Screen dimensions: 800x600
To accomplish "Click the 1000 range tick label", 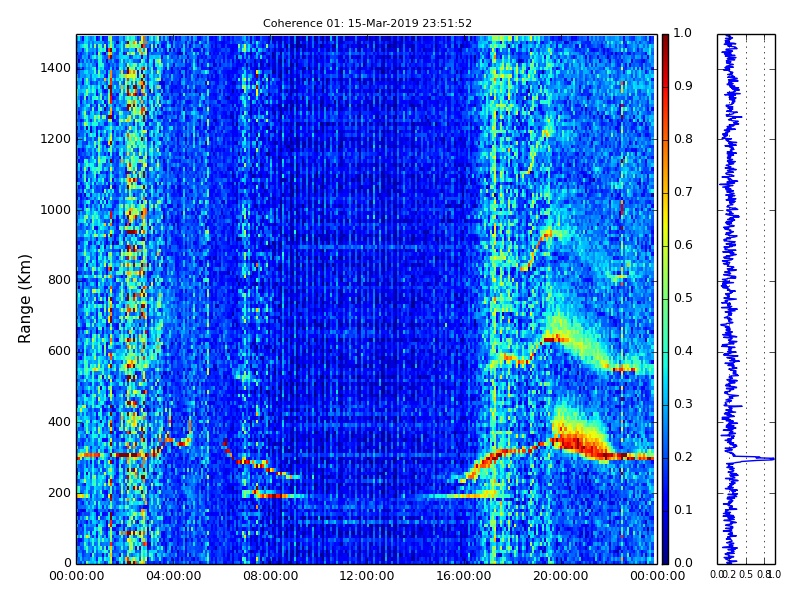I will click(x=56, y=210).
